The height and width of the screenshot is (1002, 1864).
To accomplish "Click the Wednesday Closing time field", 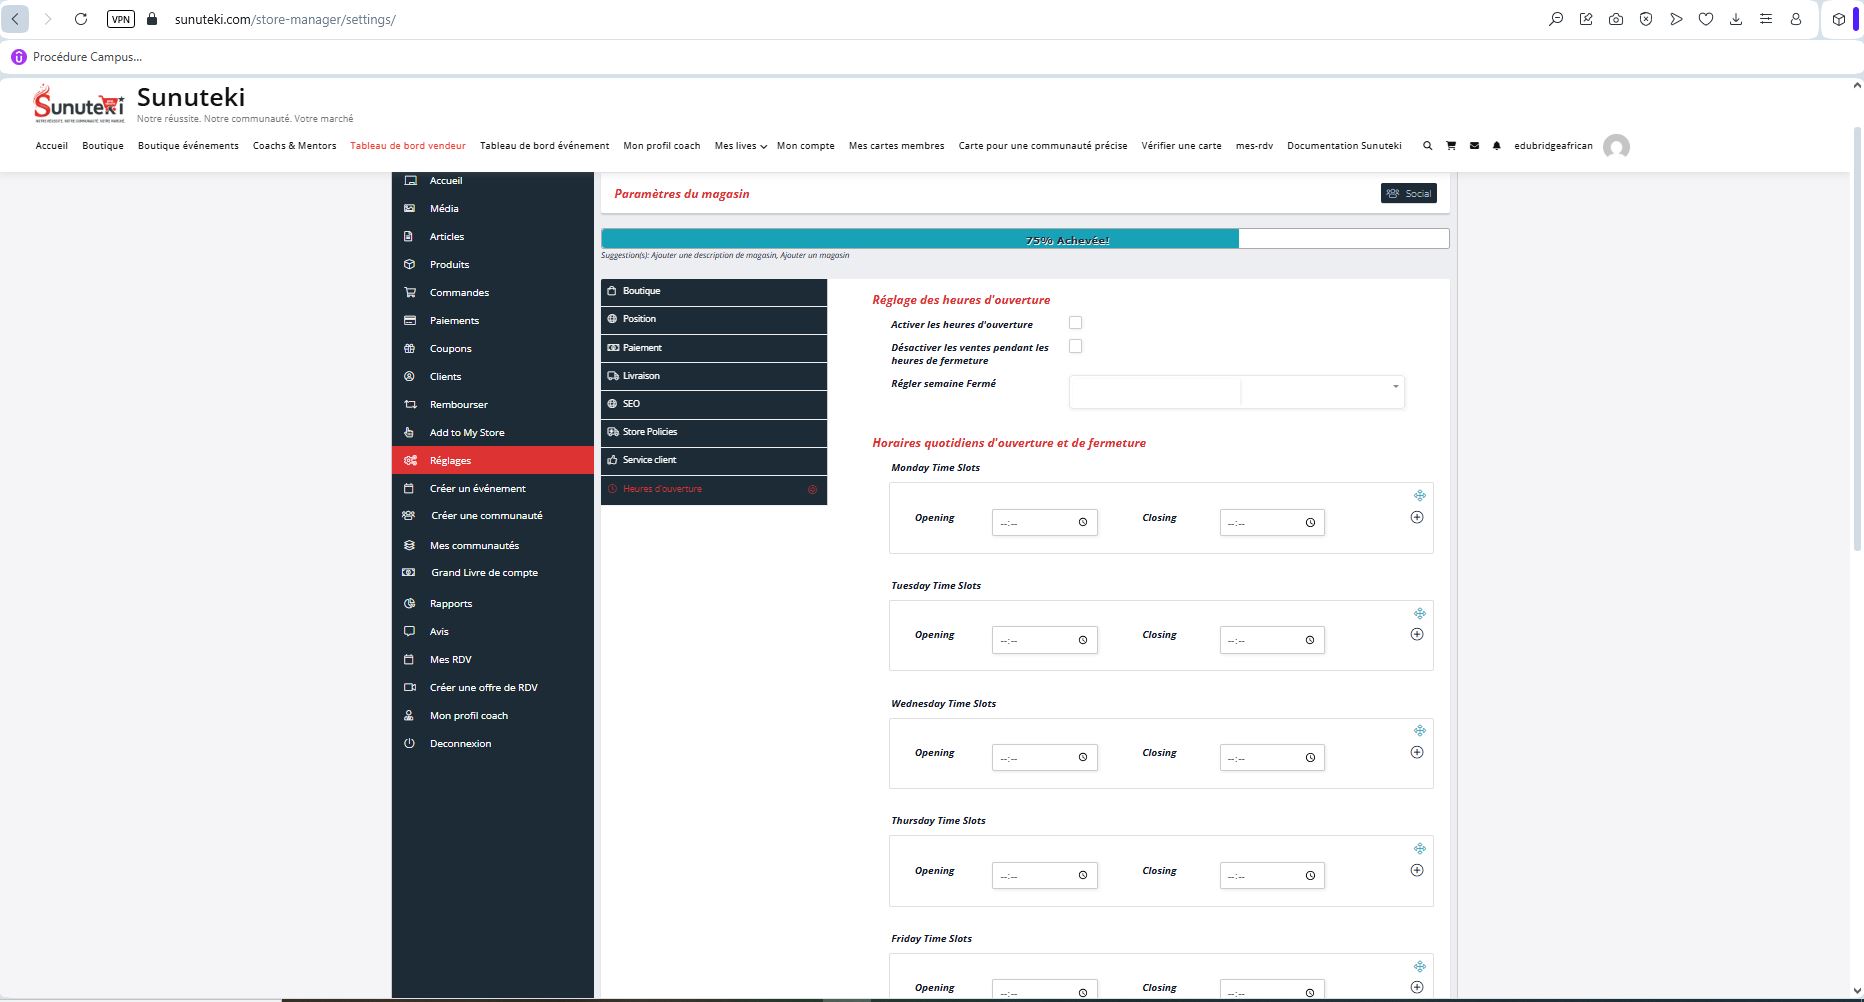I will pyautogui.click(x=1271, y=758).
